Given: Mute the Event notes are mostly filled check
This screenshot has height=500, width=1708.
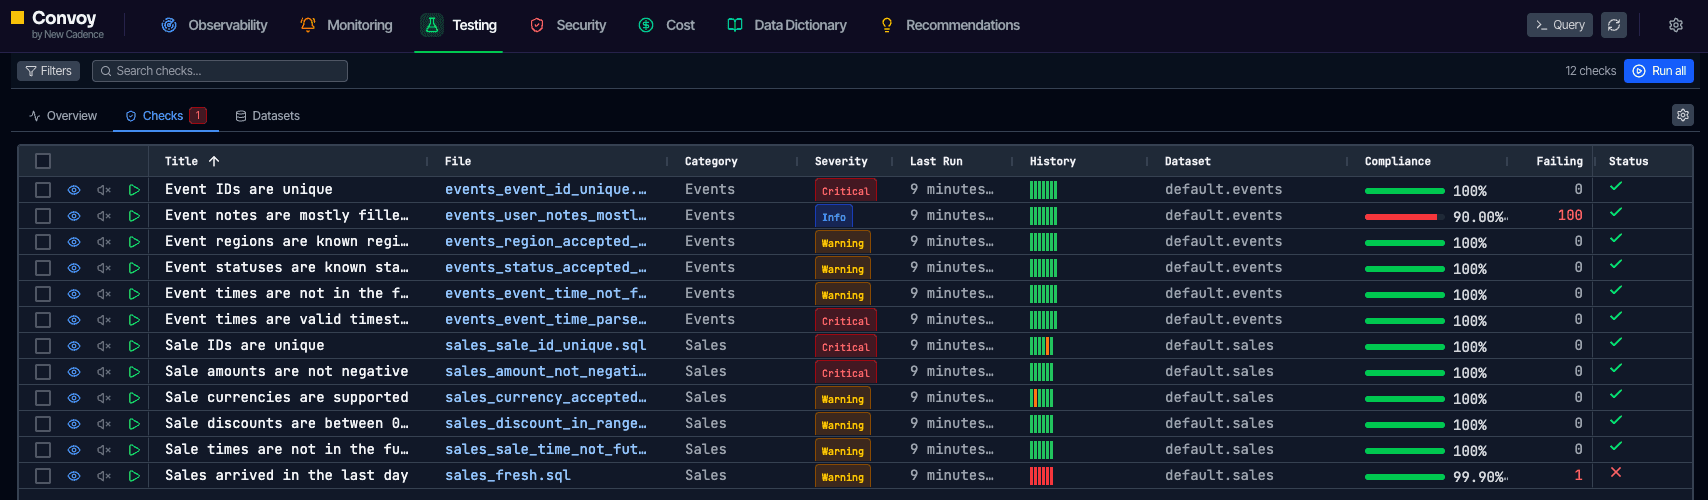Looking at the screenshot, I should tap(104, 216).
